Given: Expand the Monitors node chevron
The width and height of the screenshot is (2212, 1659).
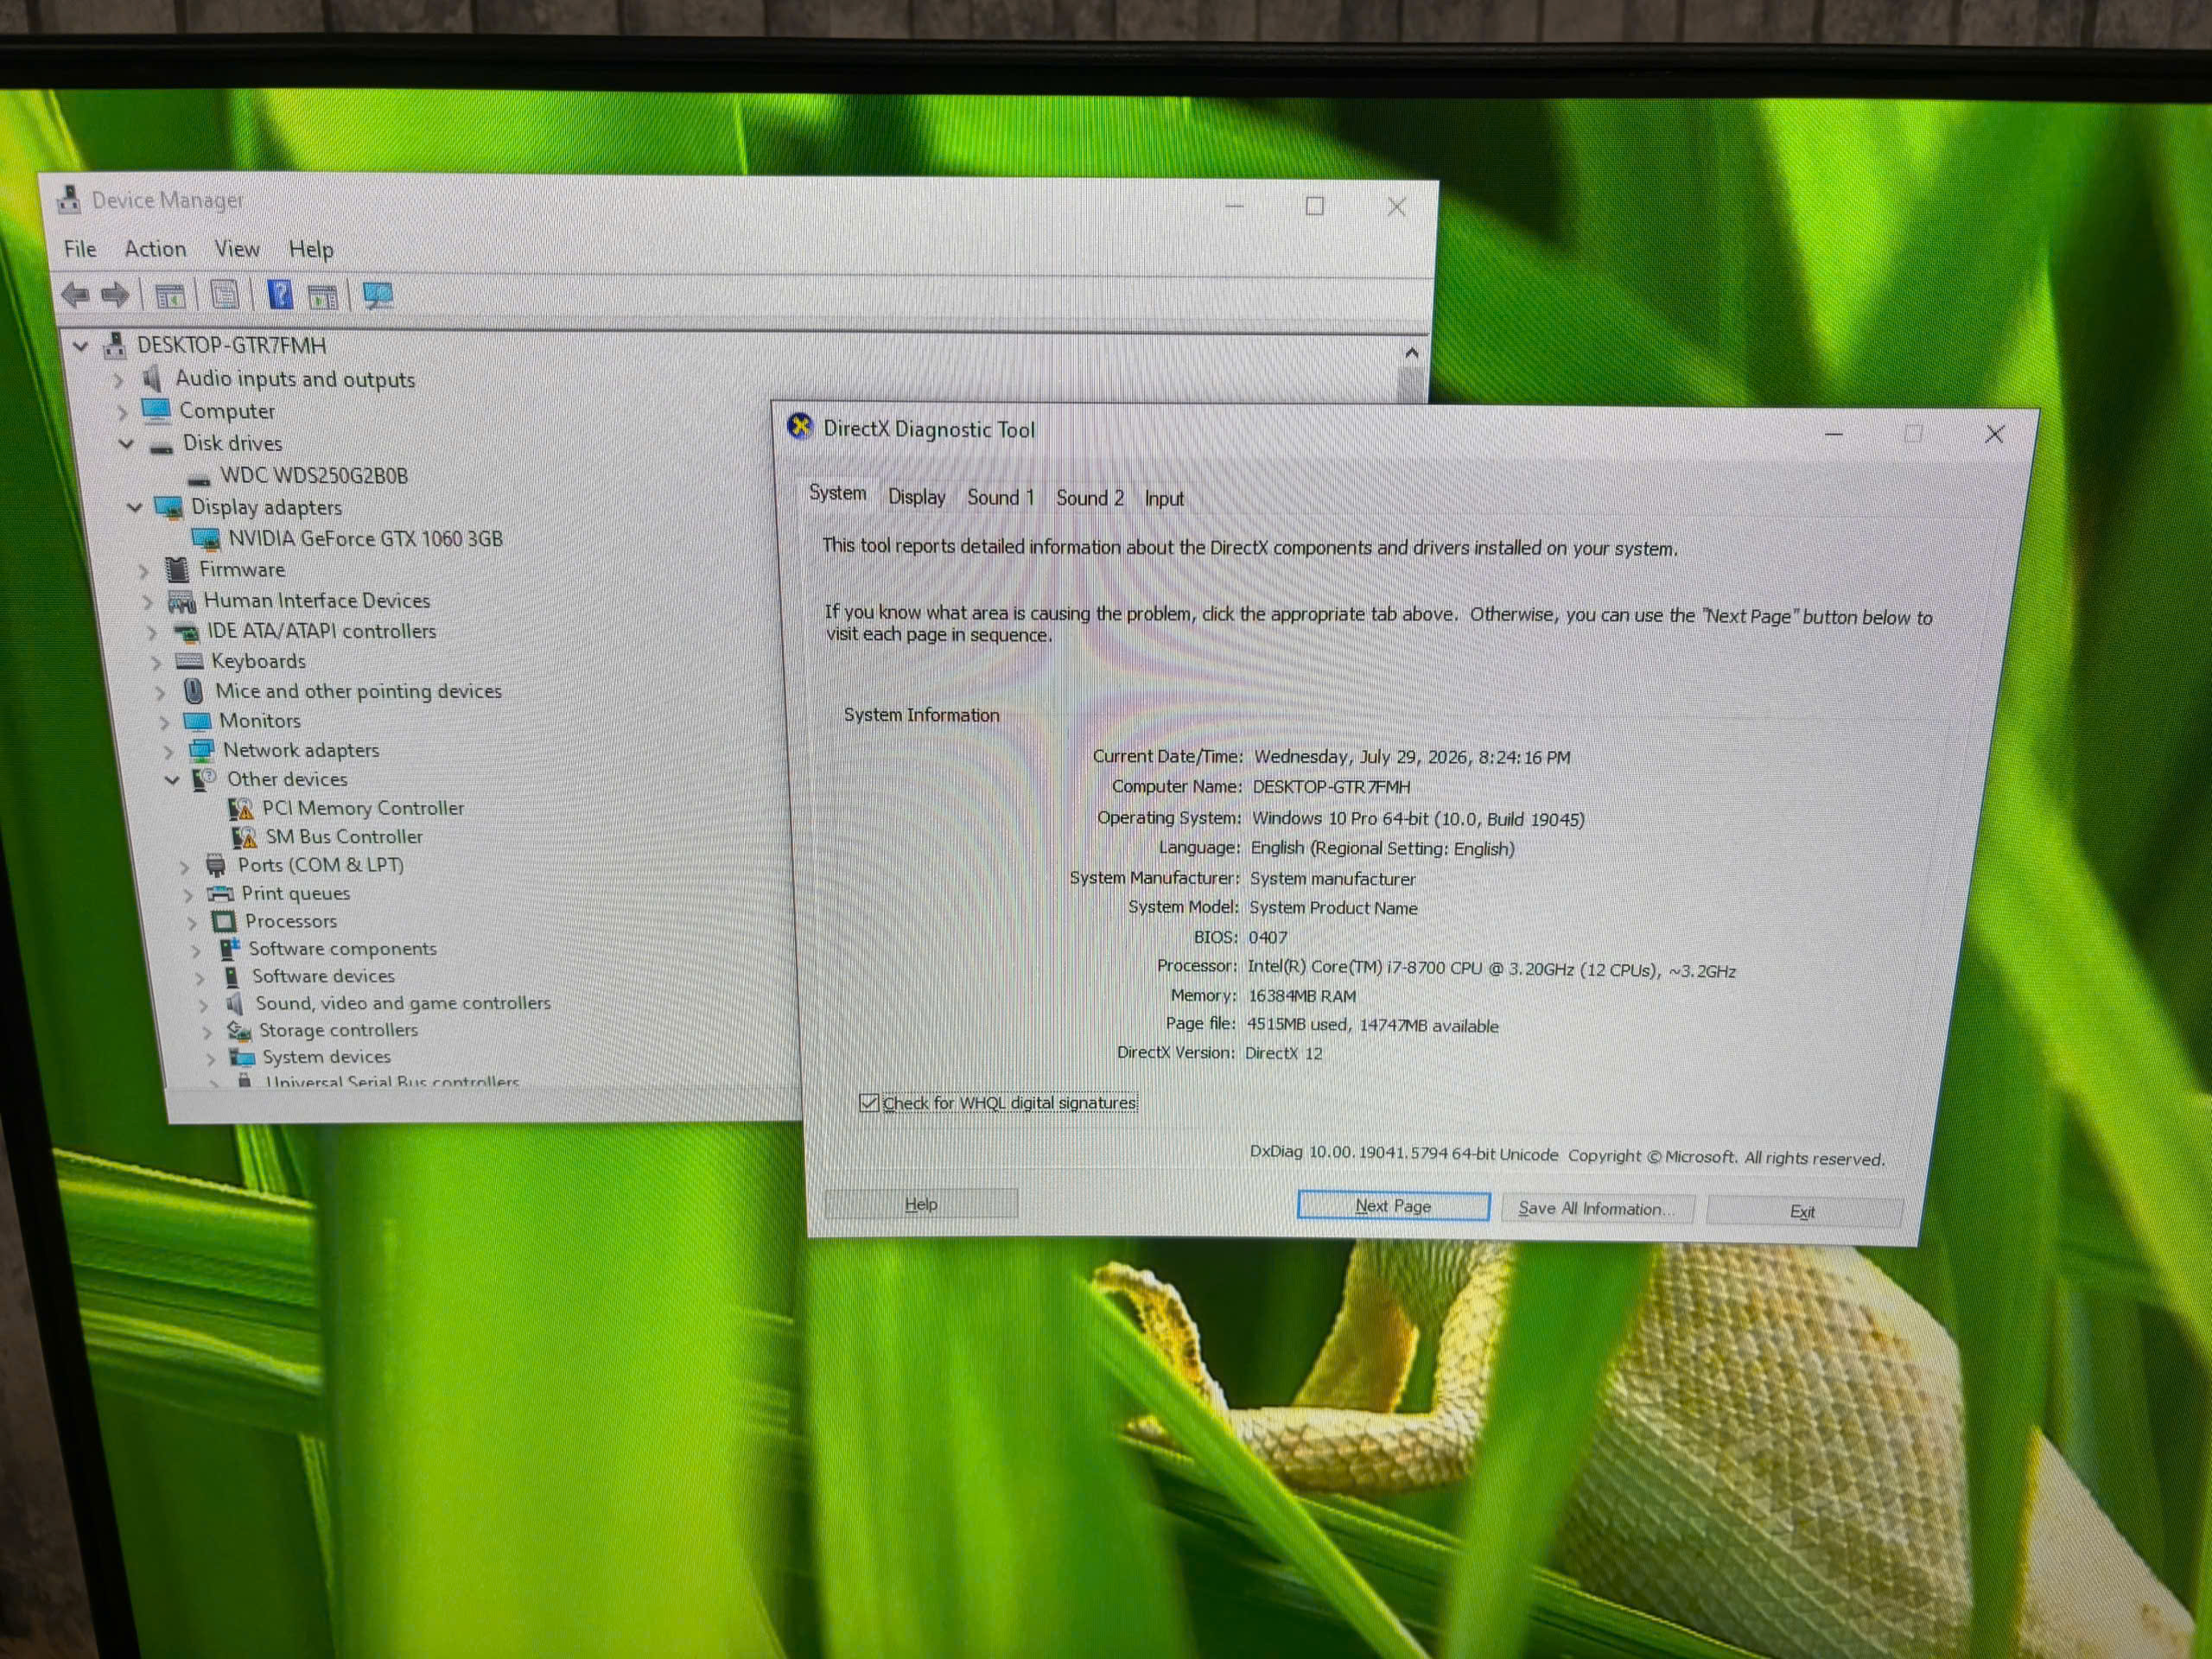Looking at the screenshot, I should pos(165,722).
